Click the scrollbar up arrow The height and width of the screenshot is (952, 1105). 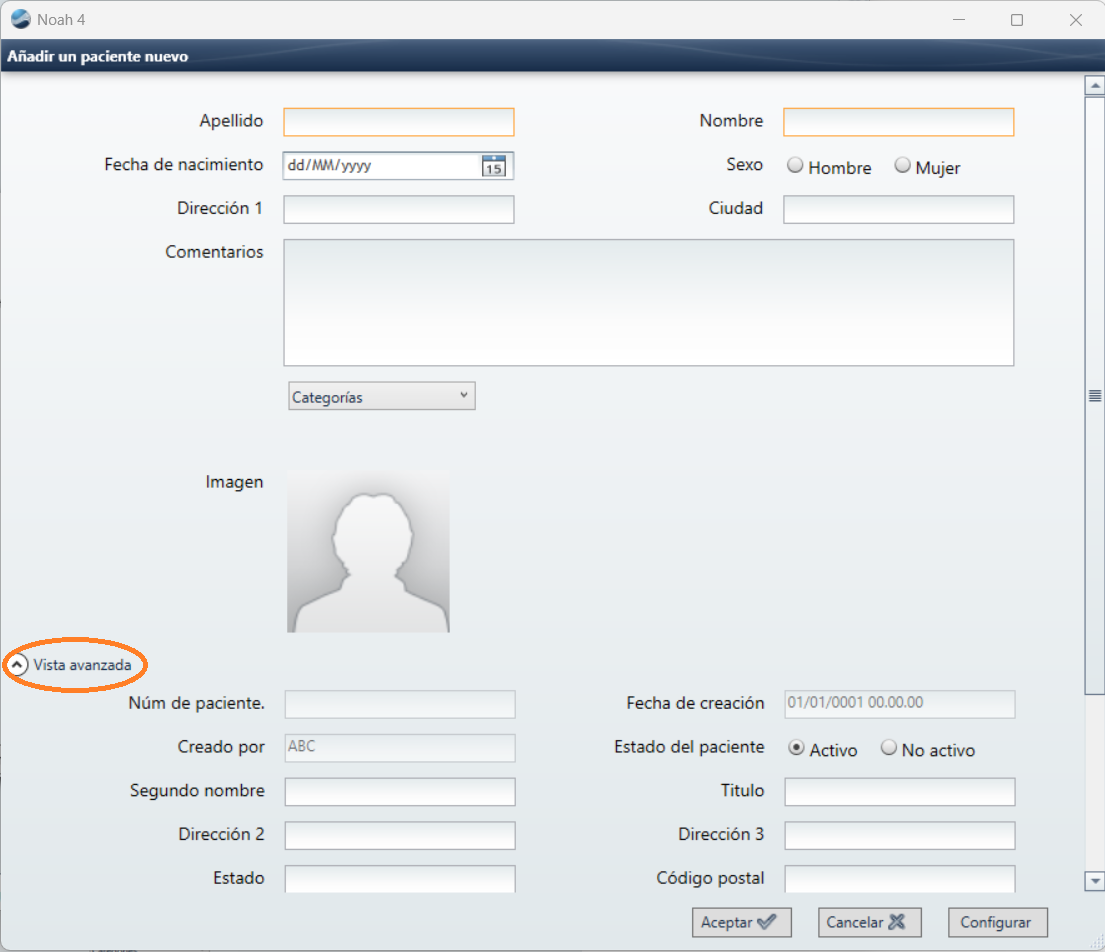1094,85
